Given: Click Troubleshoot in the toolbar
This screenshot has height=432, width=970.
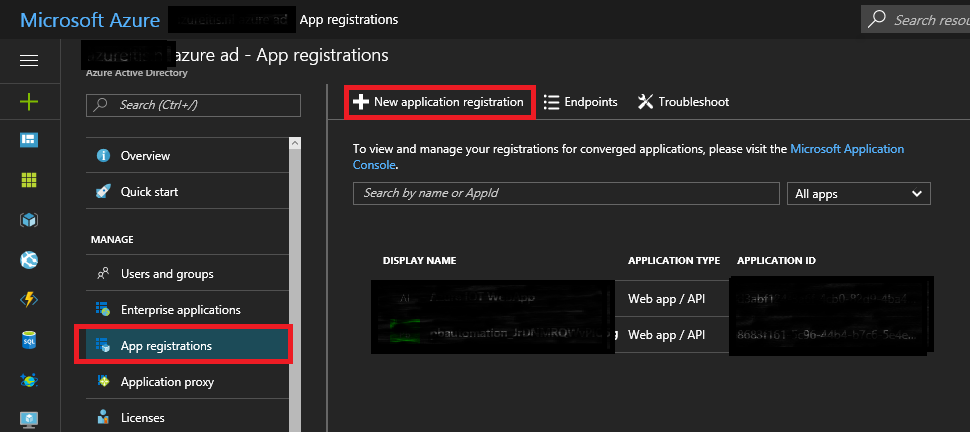Looking at the screenshot, I should 683,102.
